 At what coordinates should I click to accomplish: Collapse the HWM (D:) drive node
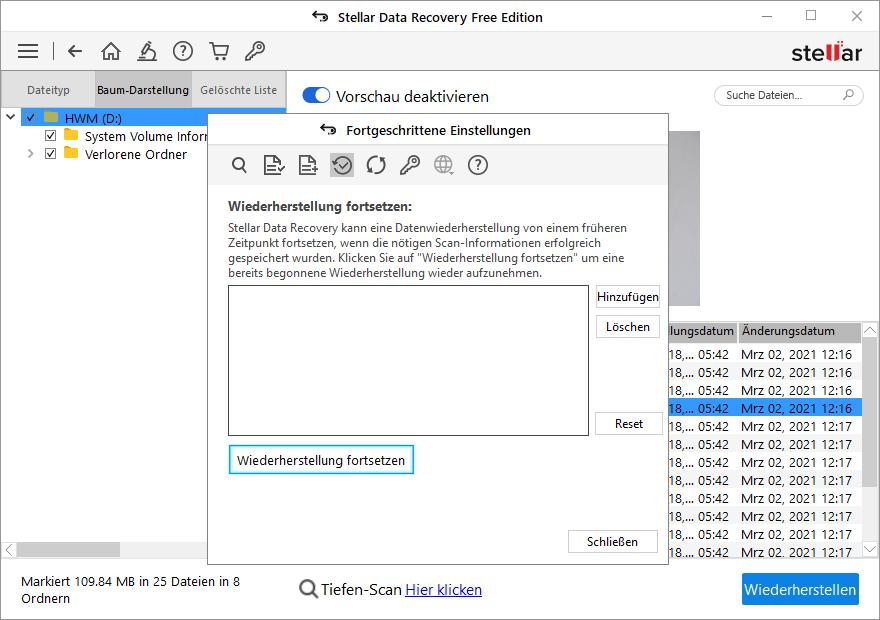11,118
